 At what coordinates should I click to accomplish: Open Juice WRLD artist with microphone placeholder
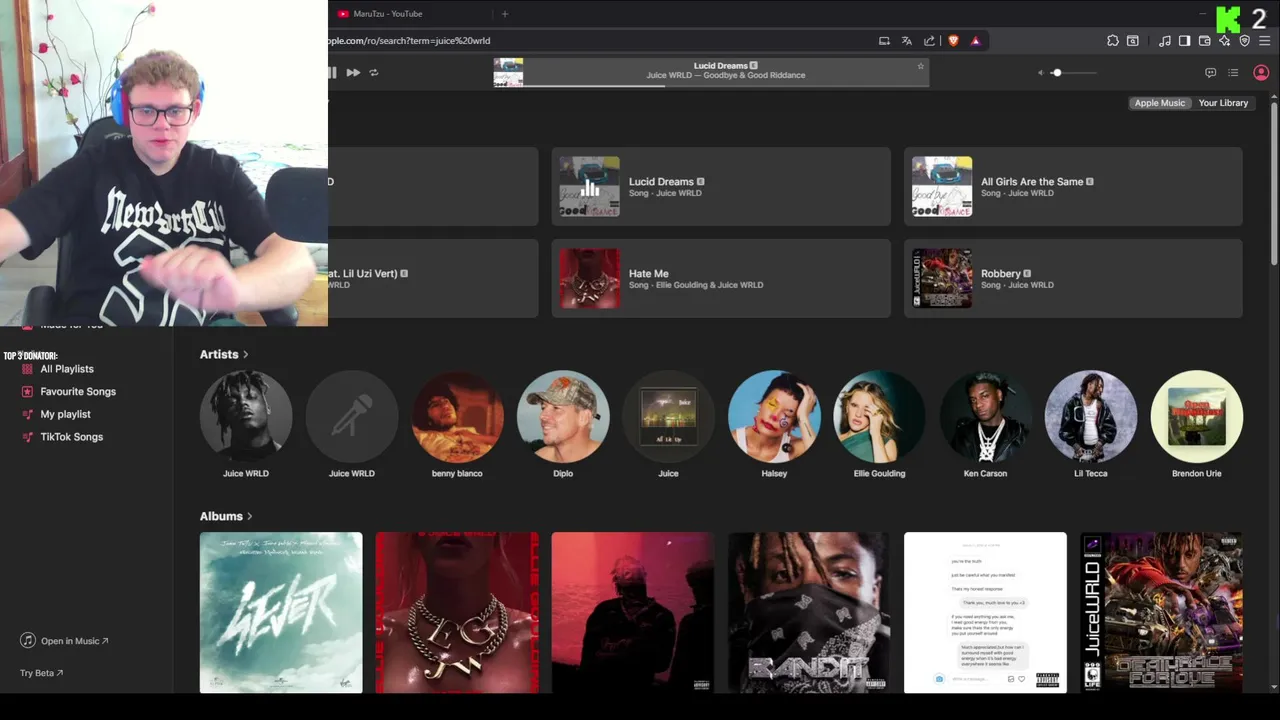[x=351, y=417]
